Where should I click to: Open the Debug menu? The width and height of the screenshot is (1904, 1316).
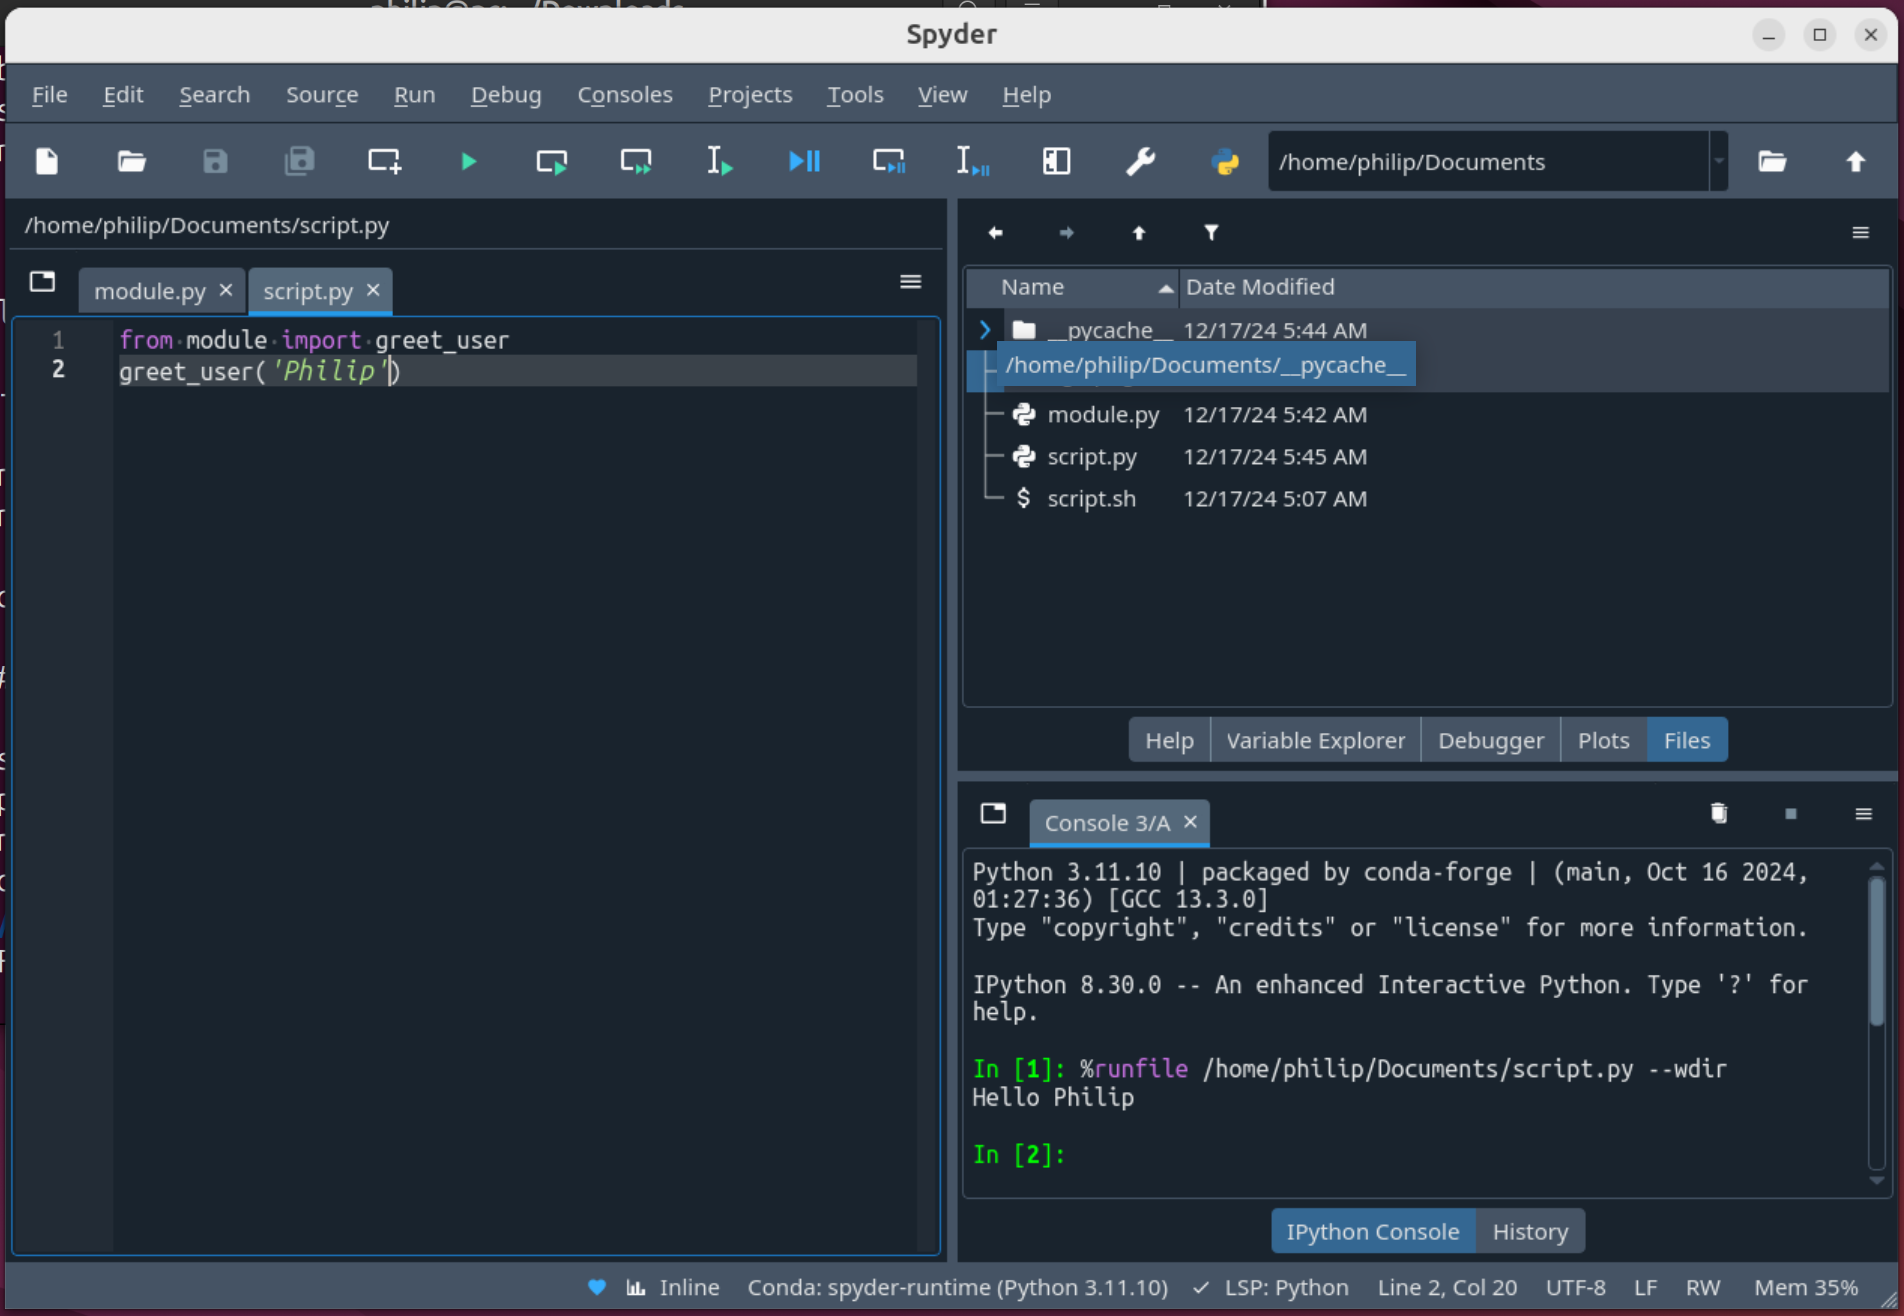[x=506, y=95]
